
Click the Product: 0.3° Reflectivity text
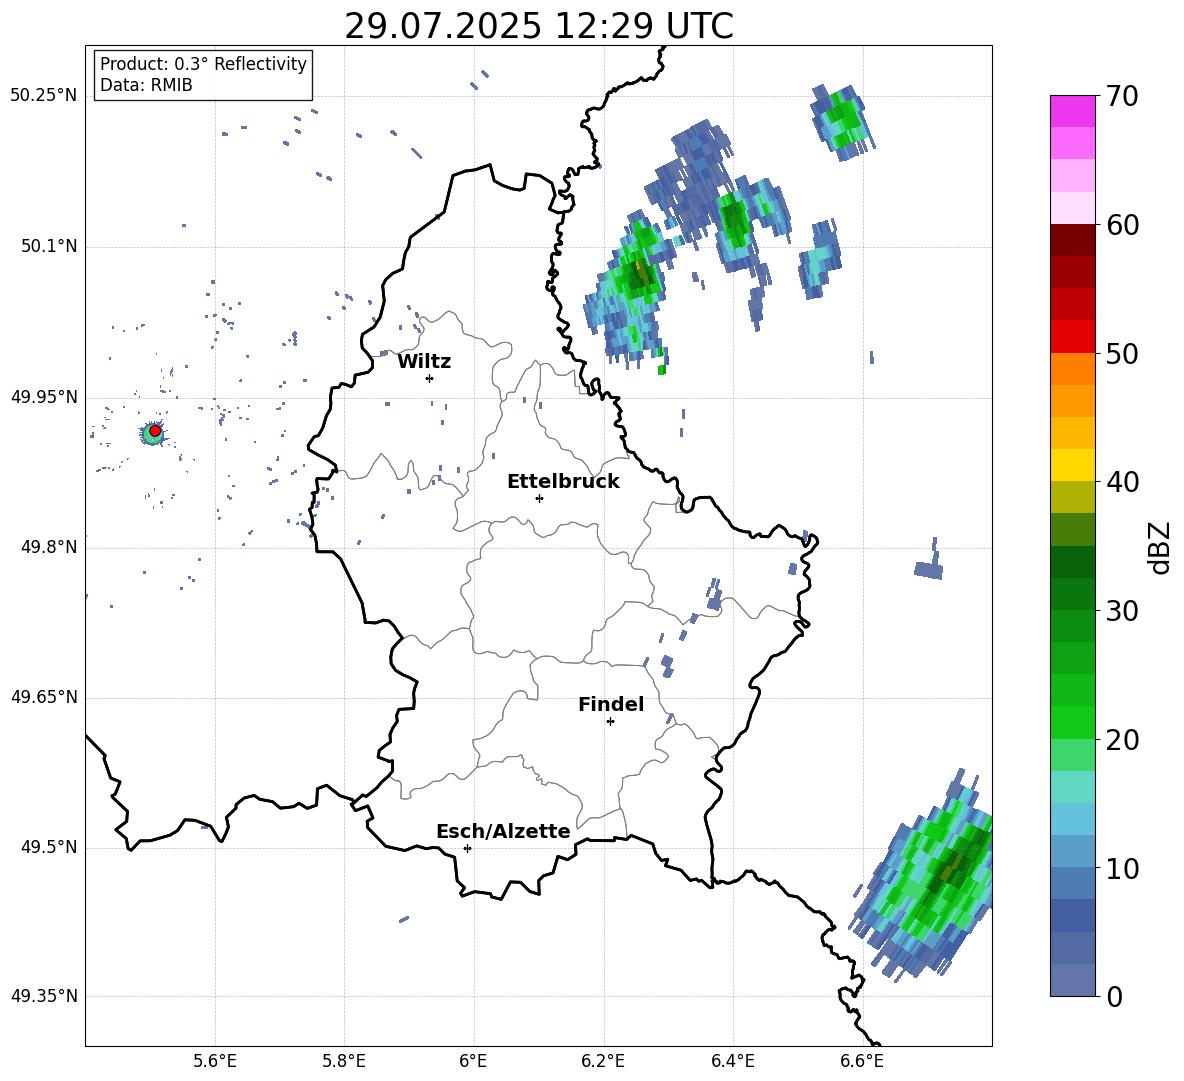coord(203,64)
